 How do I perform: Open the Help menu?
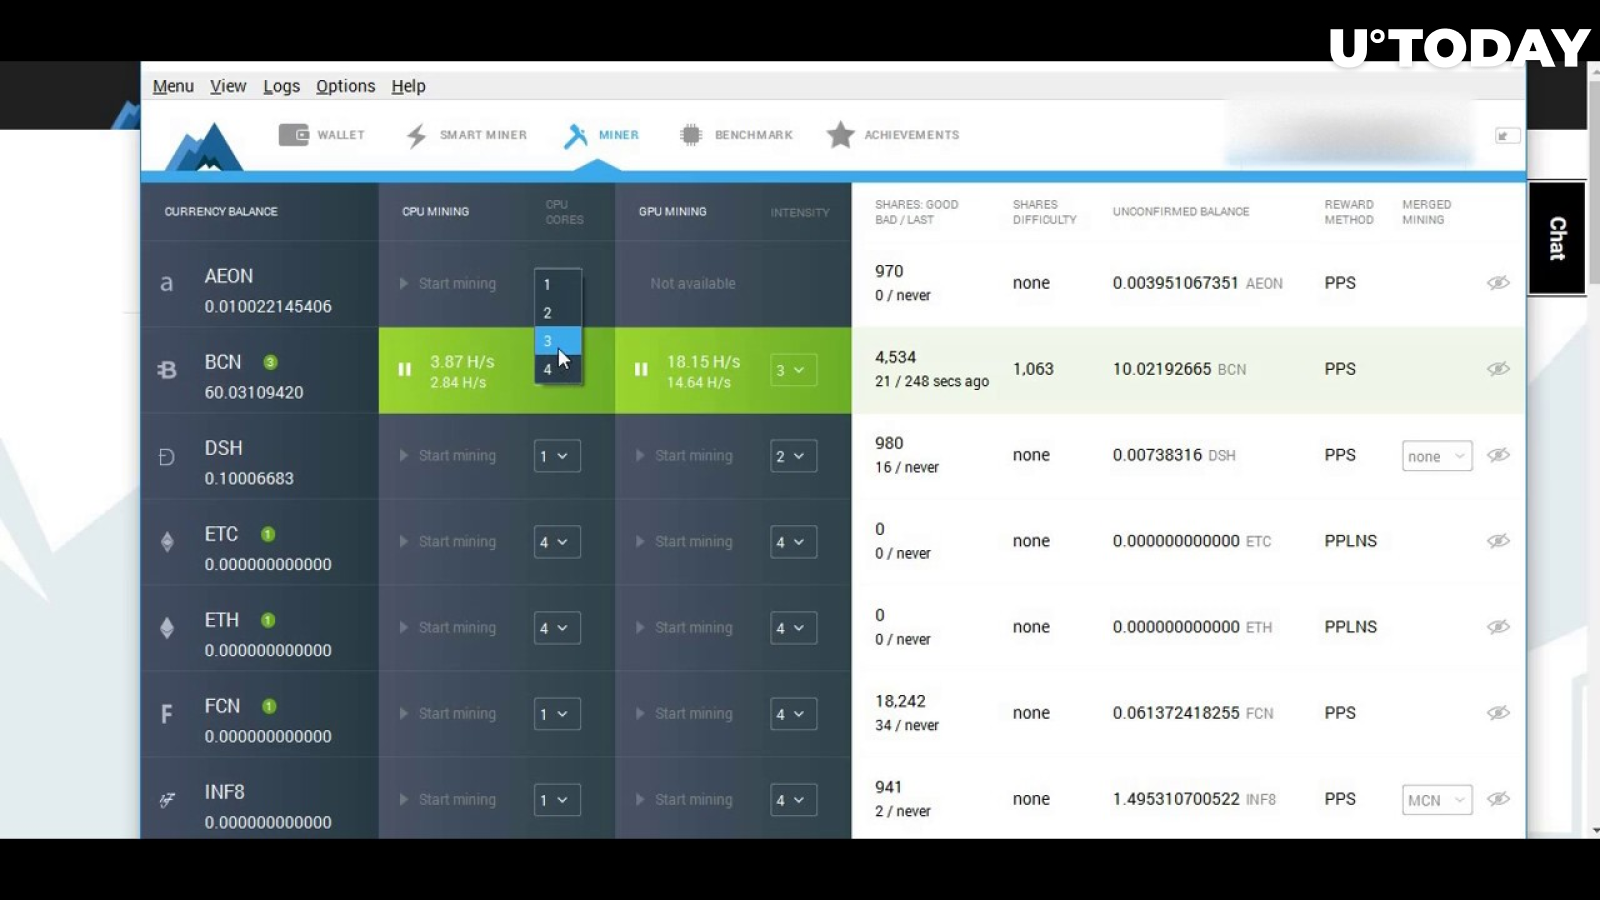pos(408,86)
